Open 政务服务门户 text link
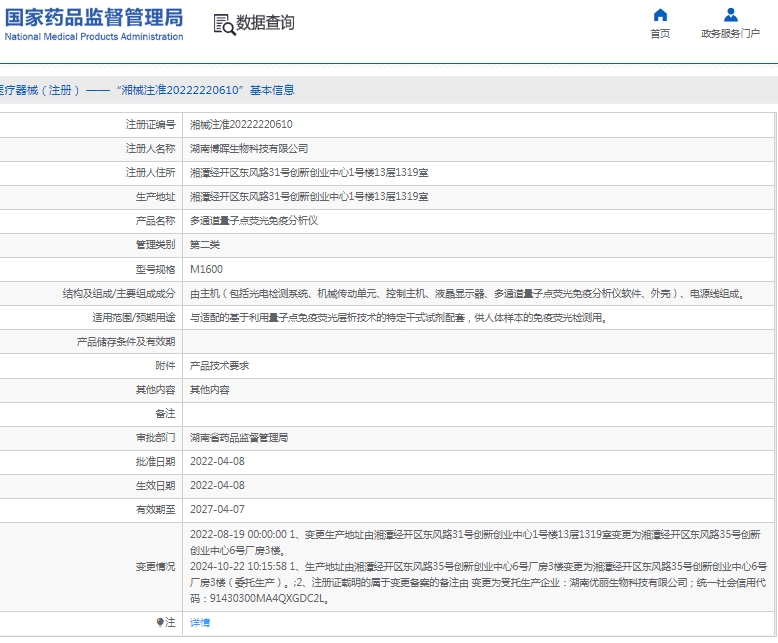Viewport: 778px width, 643px height. tap(730, 34)
